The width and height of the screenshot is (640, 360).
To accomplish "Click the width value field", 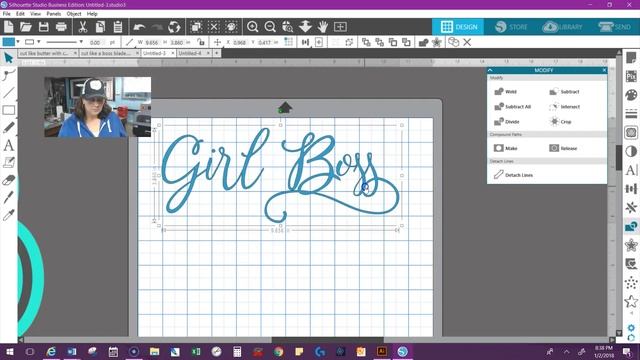I will [152, 42].
